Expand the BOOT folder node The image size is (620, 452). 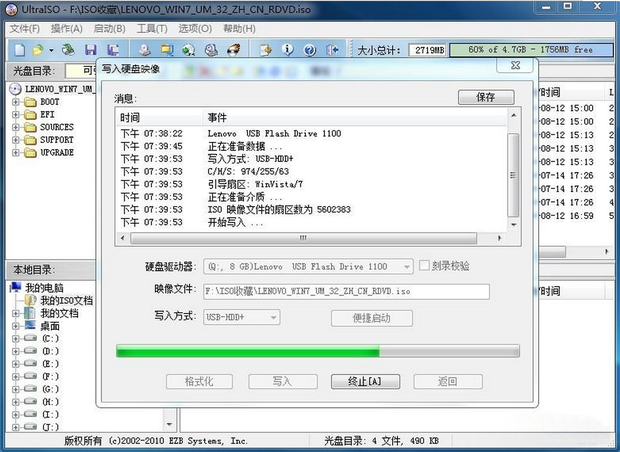tap(15, 102)
